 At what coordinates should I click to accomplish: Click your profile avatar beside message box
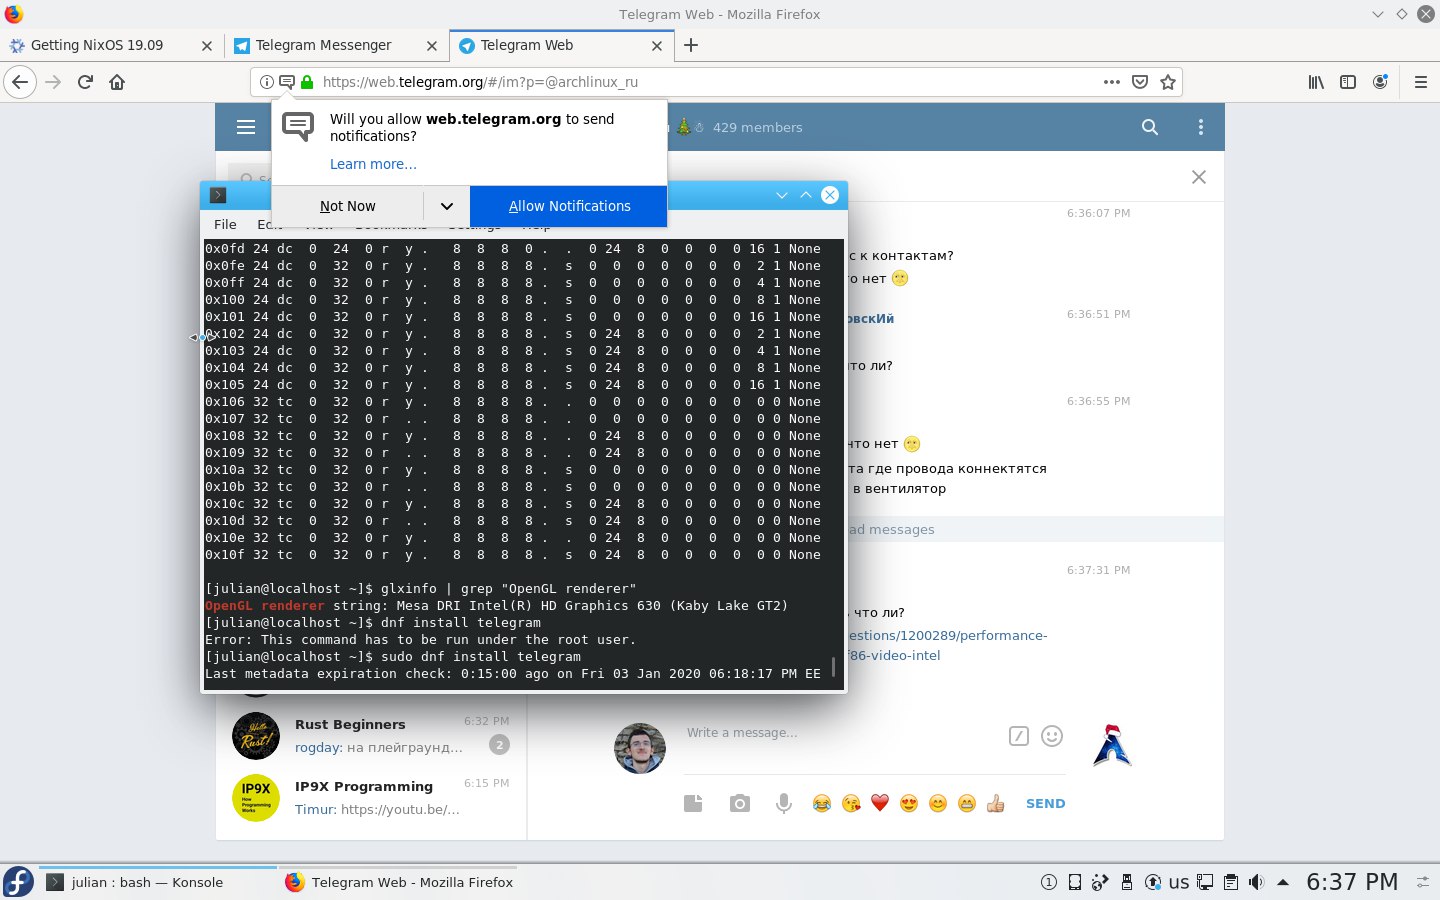pos(640,748)
